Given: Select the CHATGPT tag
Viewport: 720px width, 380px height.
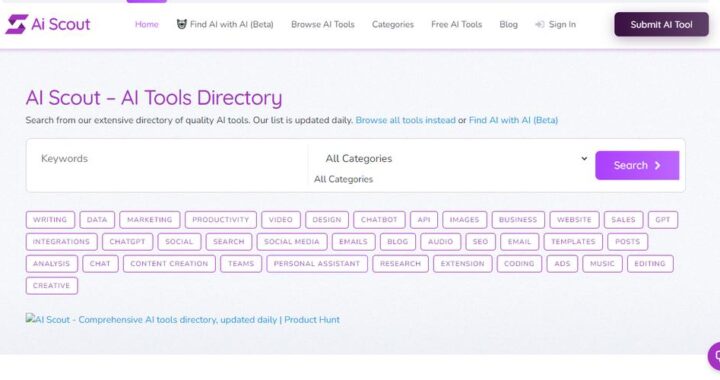Looking at the screenshot, I should 127,242.
